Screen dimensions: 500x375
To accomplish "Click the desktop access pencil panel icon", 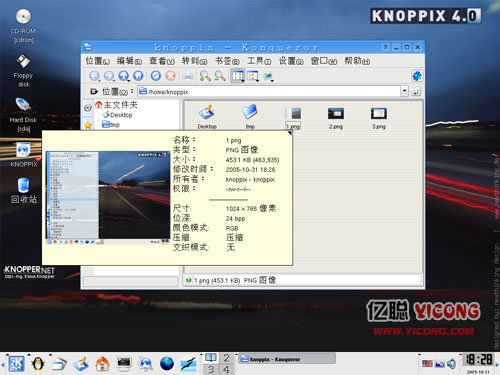I will click(81, 364).
